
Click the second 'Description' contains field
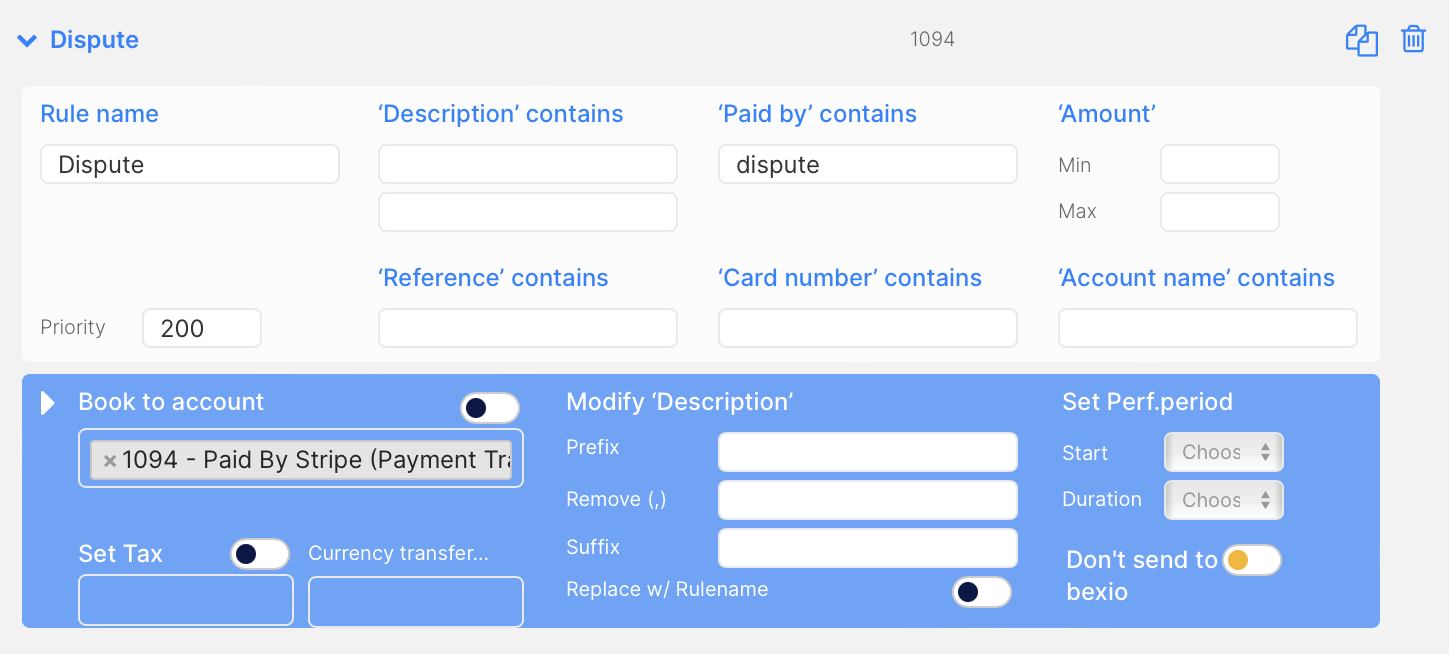[528, 212]
